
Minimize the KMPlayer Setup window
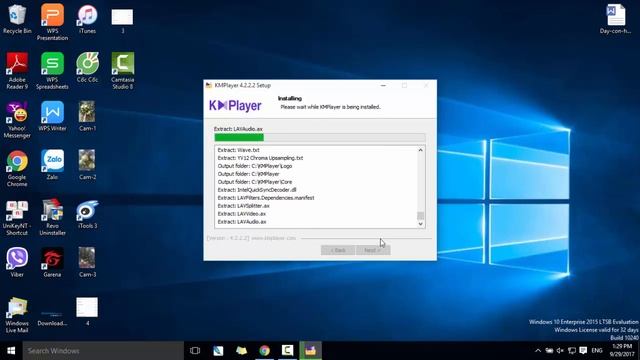tap(383, 85)
